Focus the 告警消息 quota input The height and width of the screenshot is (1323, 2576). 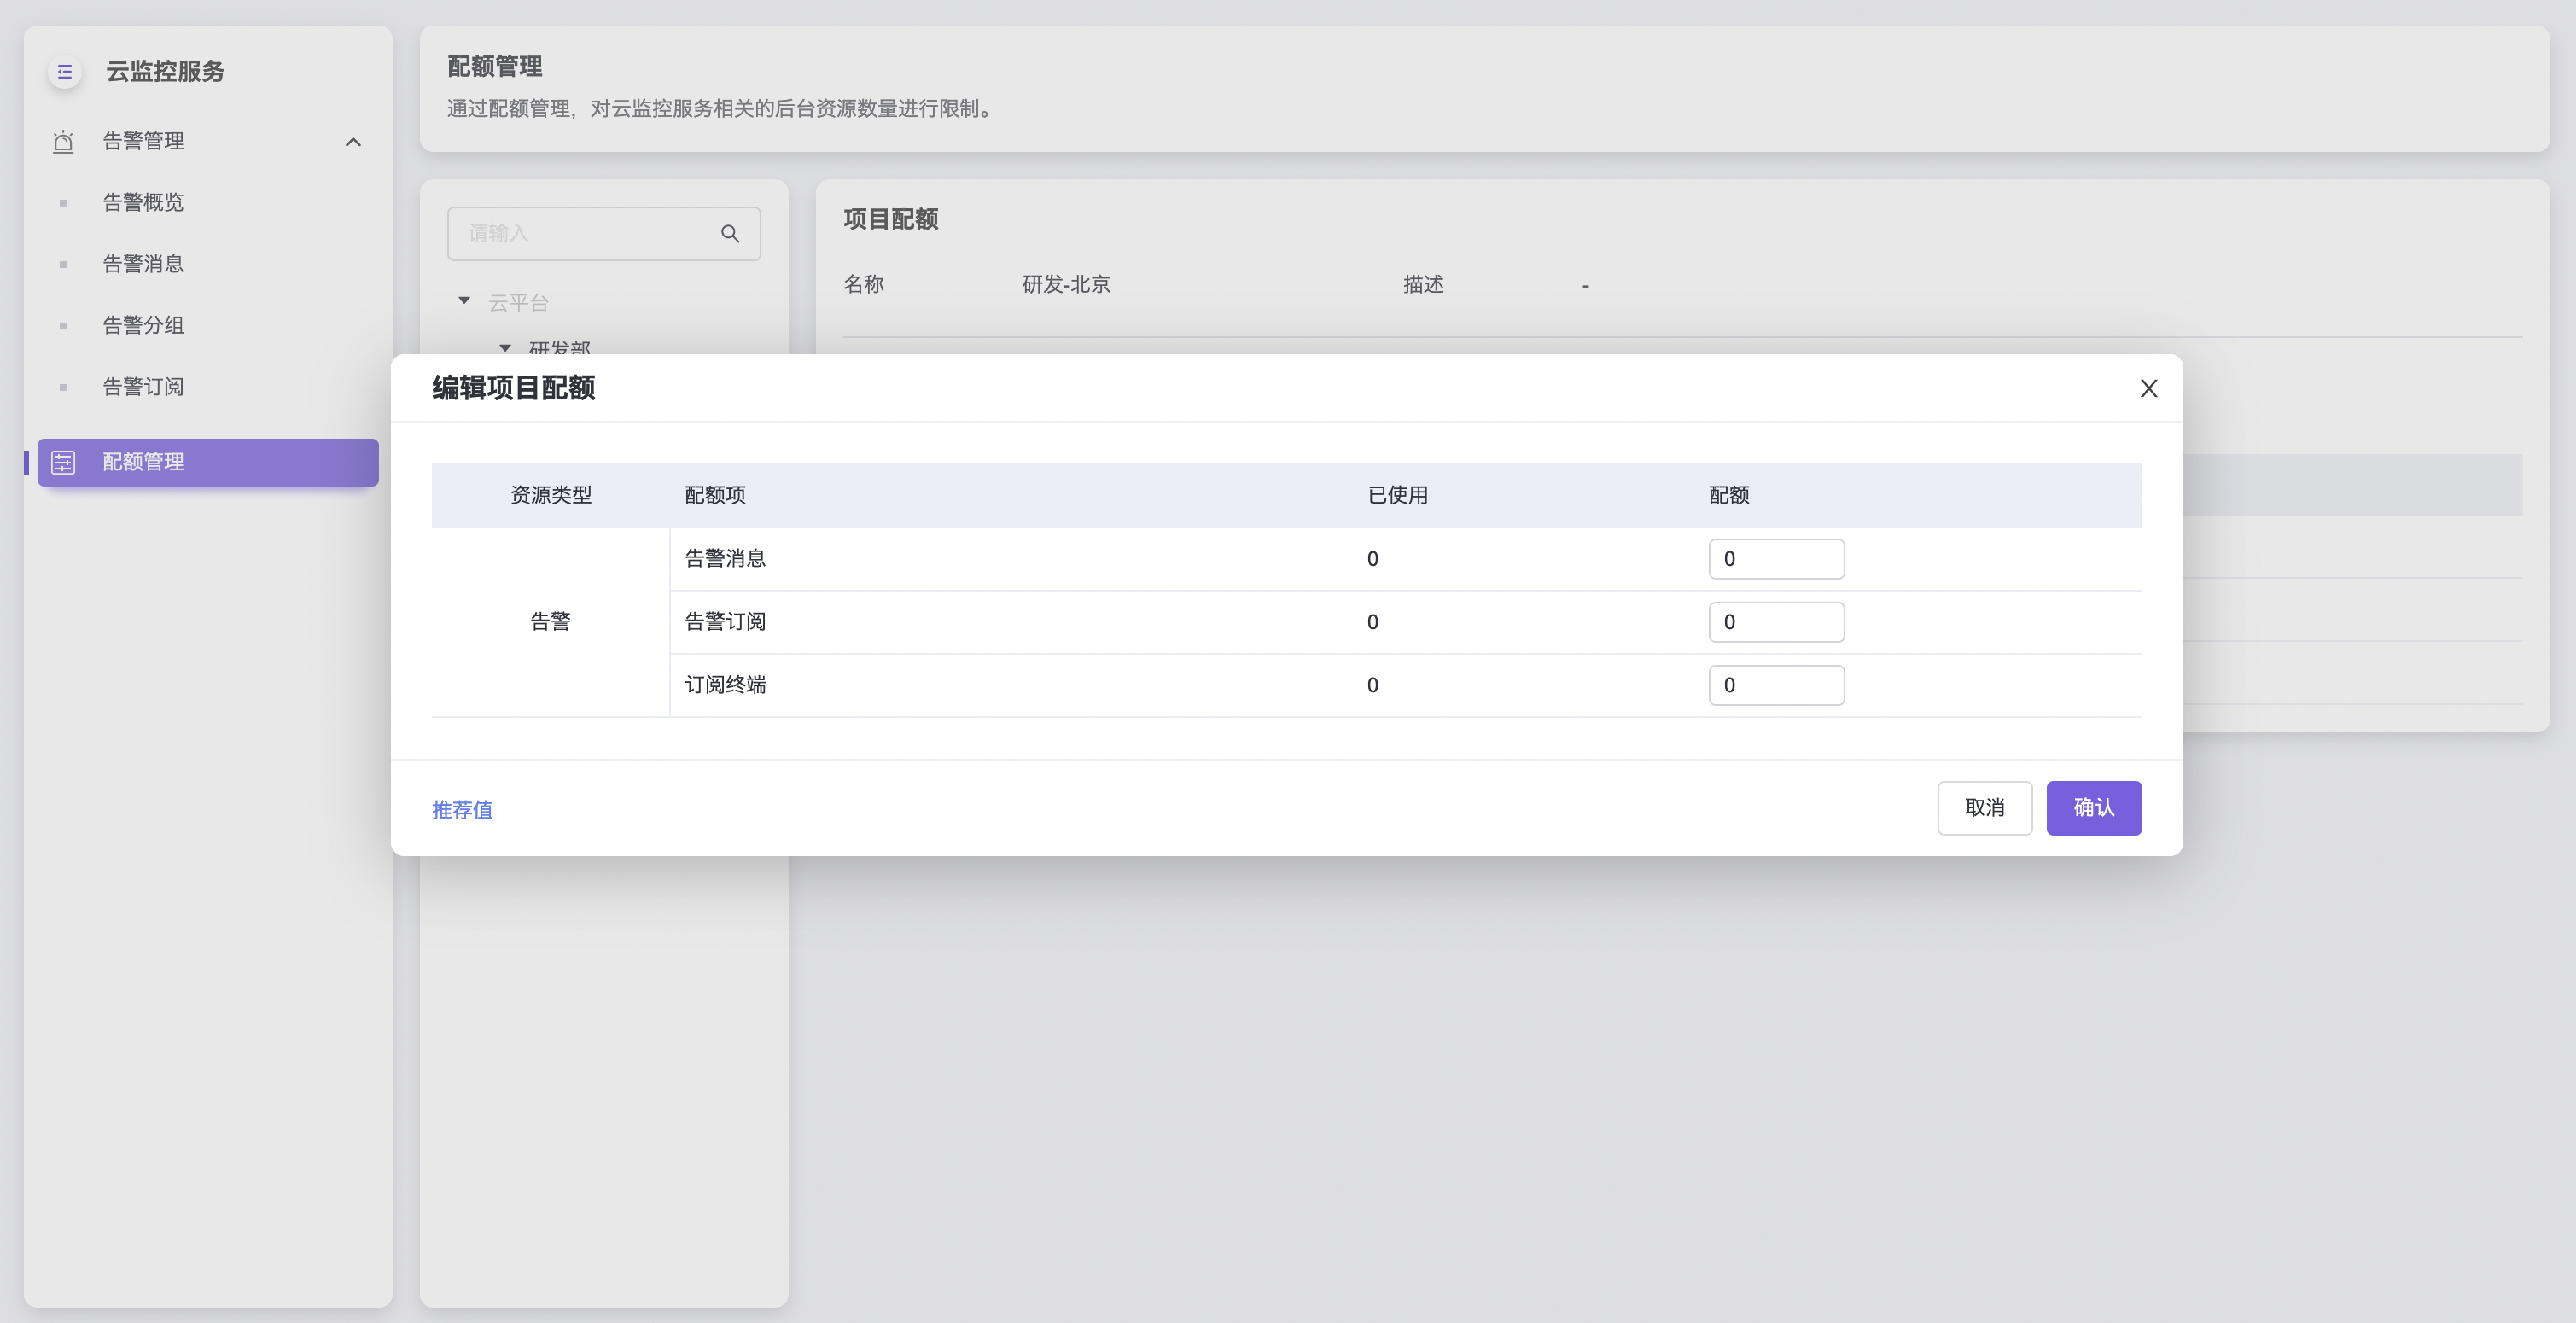coord(1776,559)
